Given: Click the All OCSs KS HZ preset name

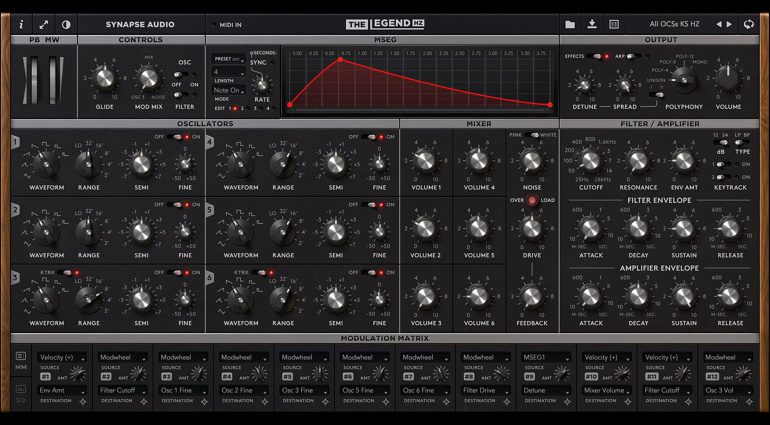Looking at the screenshot, I should (x=674, y=24).
